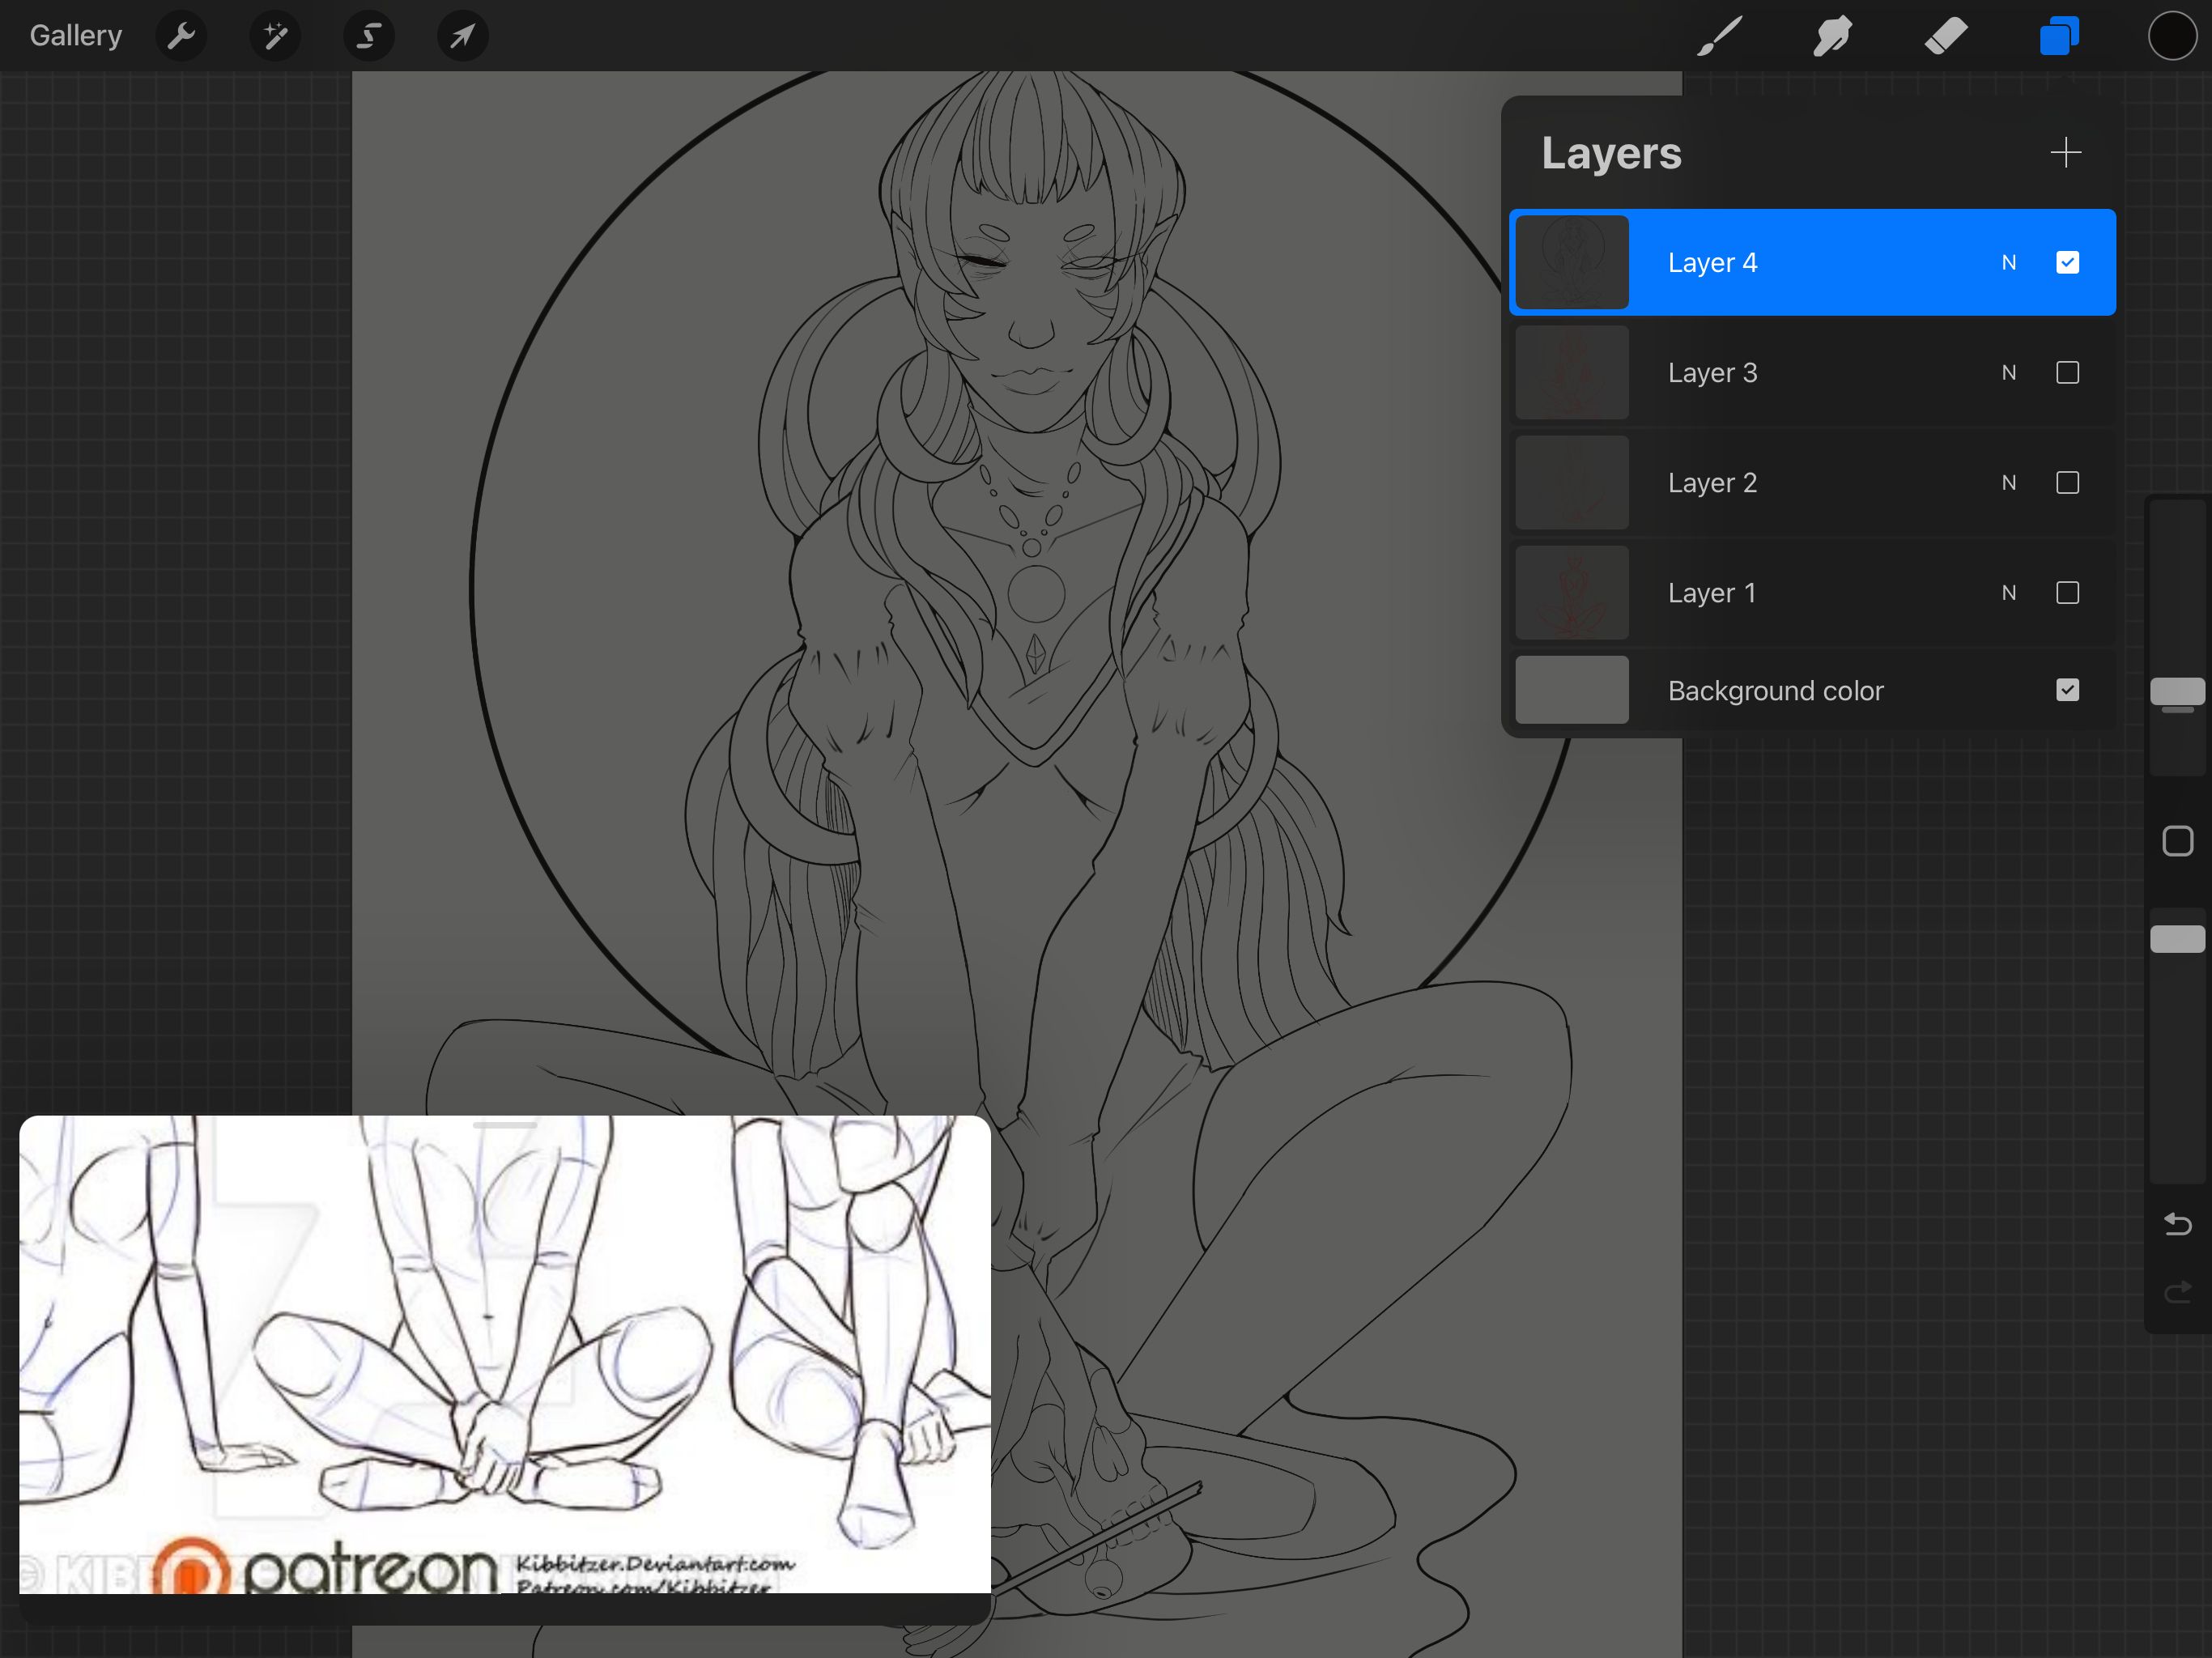Show Layer 3 using its checkbox
This screenshot has width=2212, height=1658.
click(x=2067, y=373)
